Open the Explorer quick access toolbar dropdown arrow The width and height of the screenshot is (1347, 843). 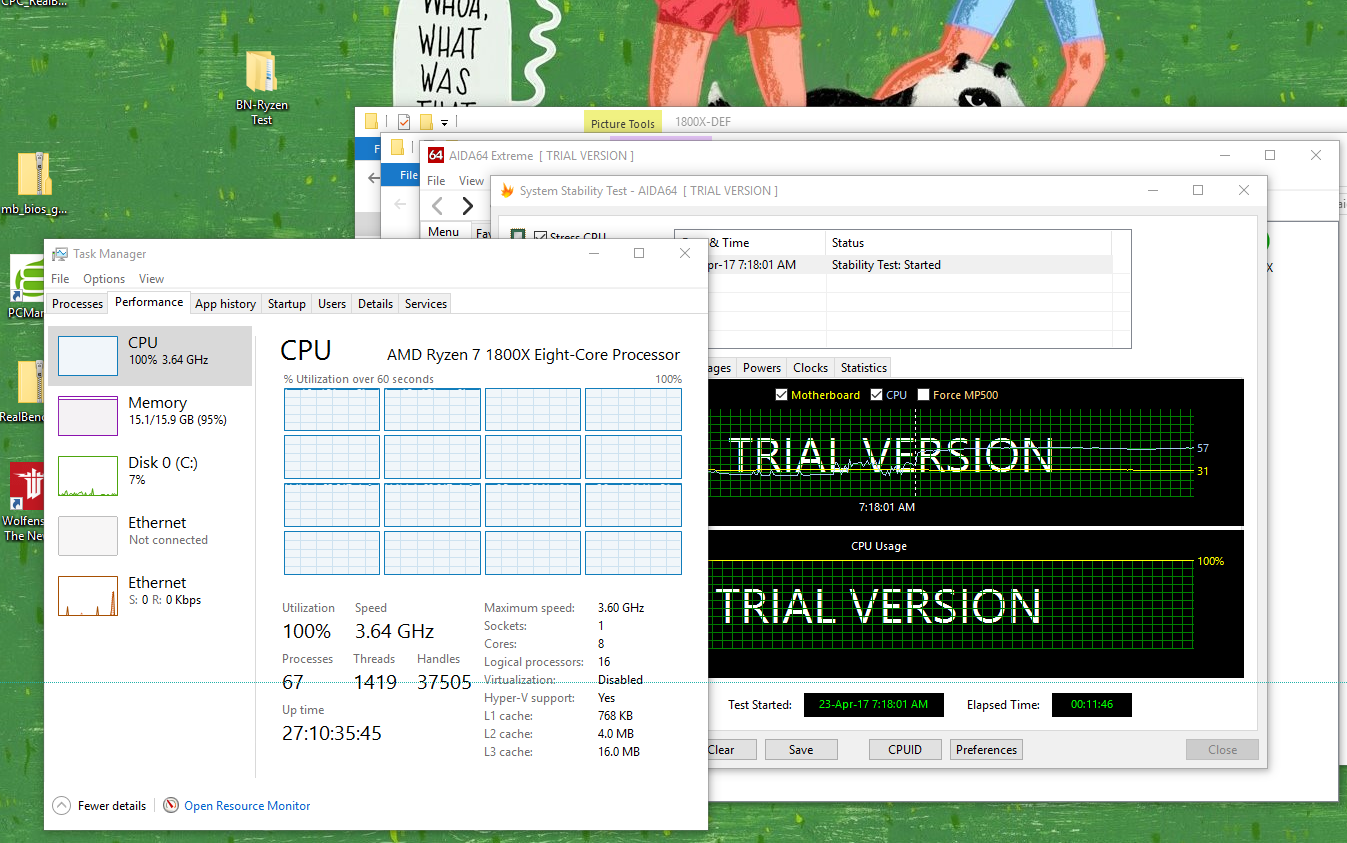(444, 123)
